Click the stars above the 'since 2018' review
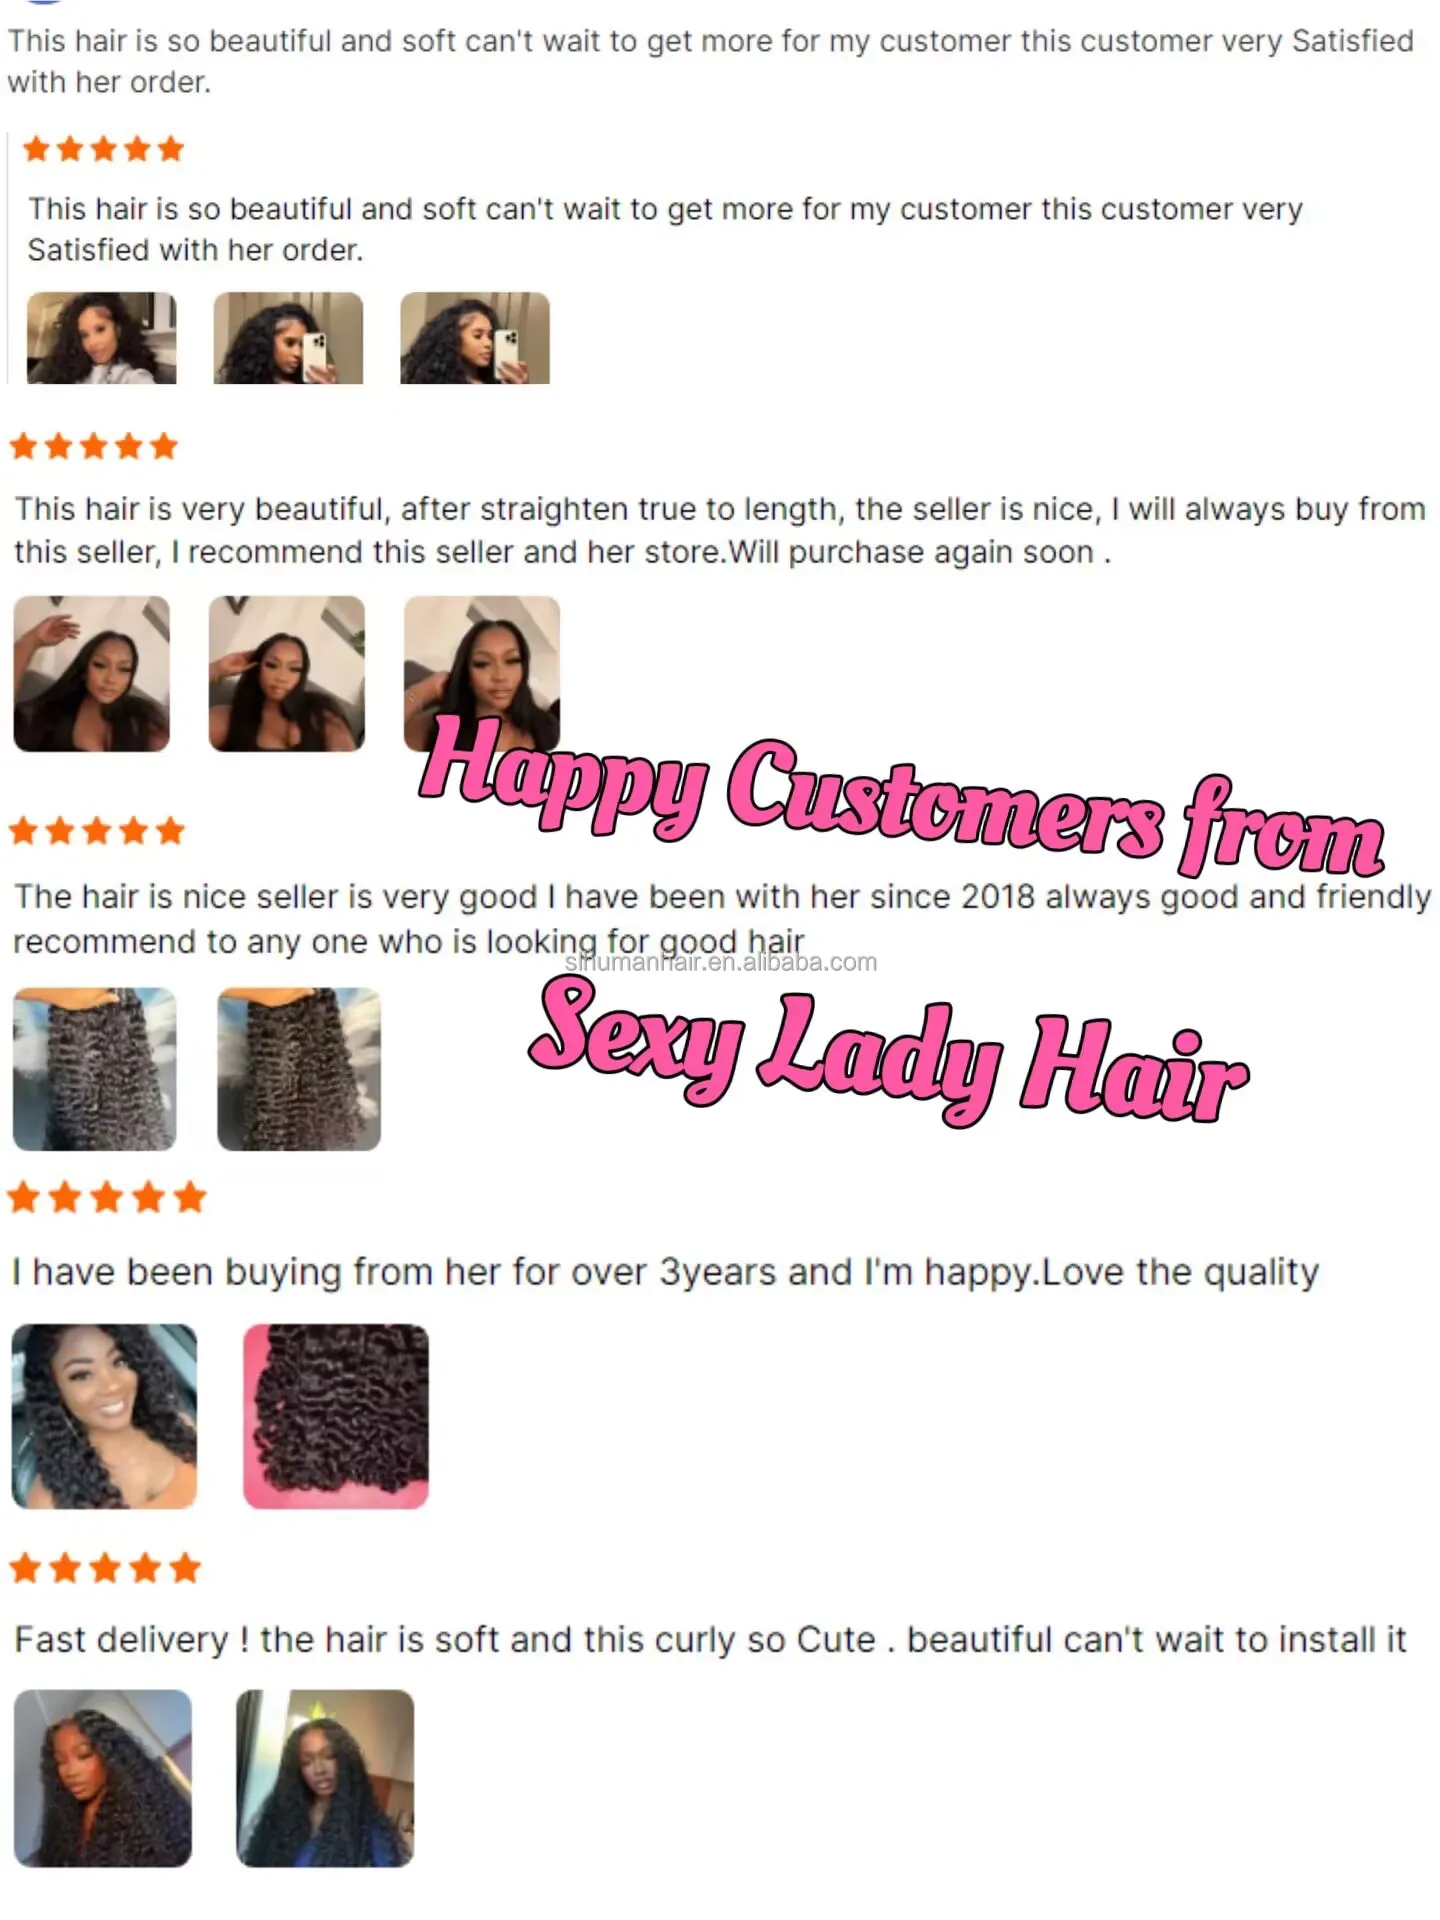Image resolution: width=1440 pixels, height=1920 pixels. (97, 830)
